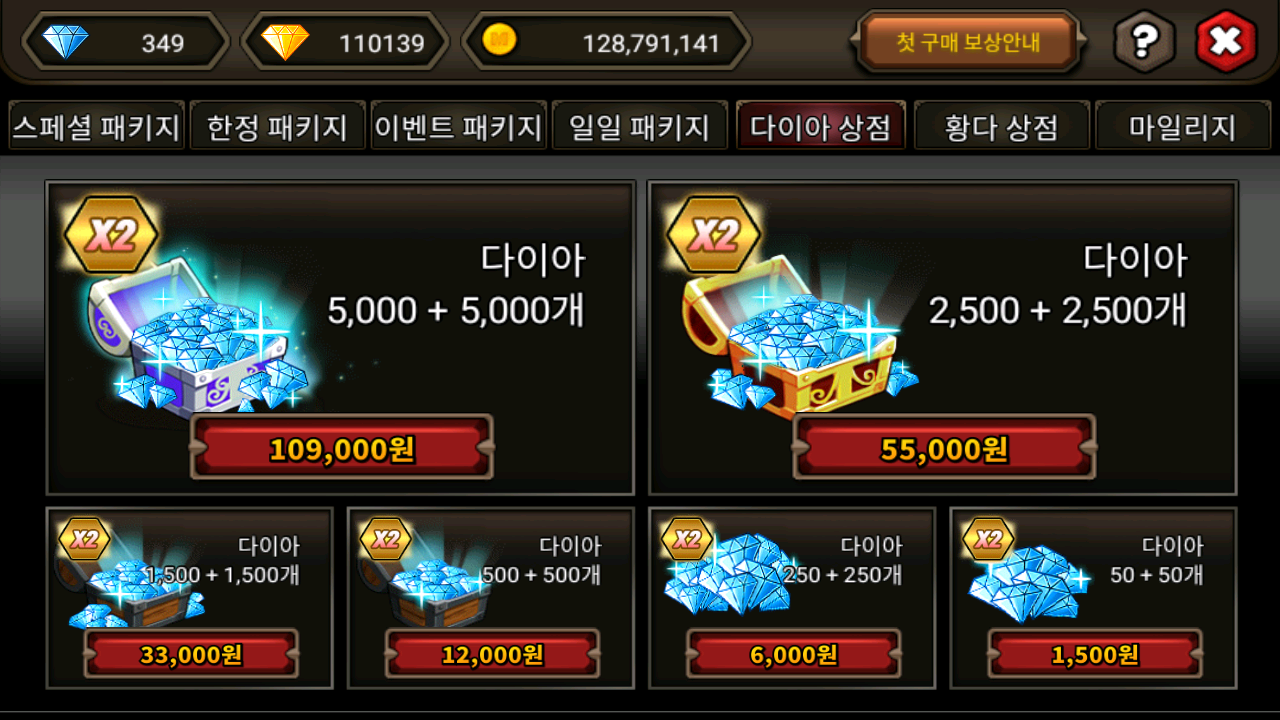This screenshot has height=720, width=1280.
Task: Tap the blue diamond currency icon
Action: (x=65, y=42)
